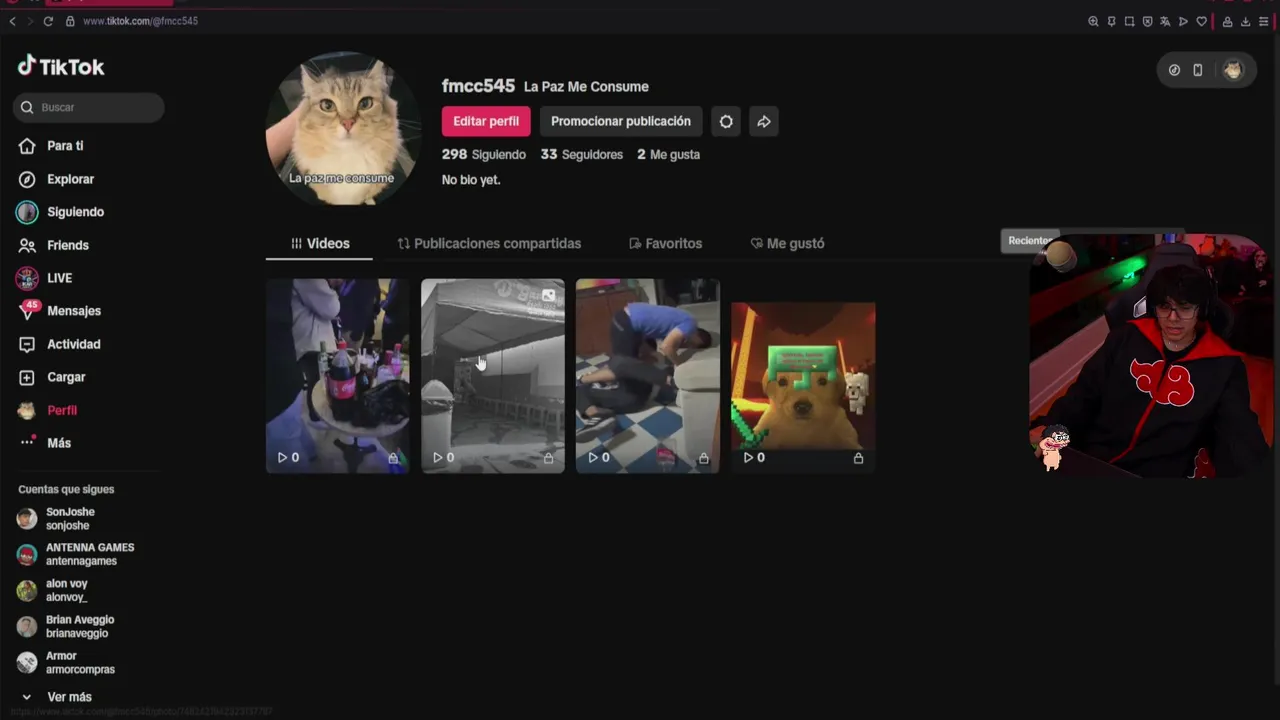Click the 2 Me gusta count

669,154
